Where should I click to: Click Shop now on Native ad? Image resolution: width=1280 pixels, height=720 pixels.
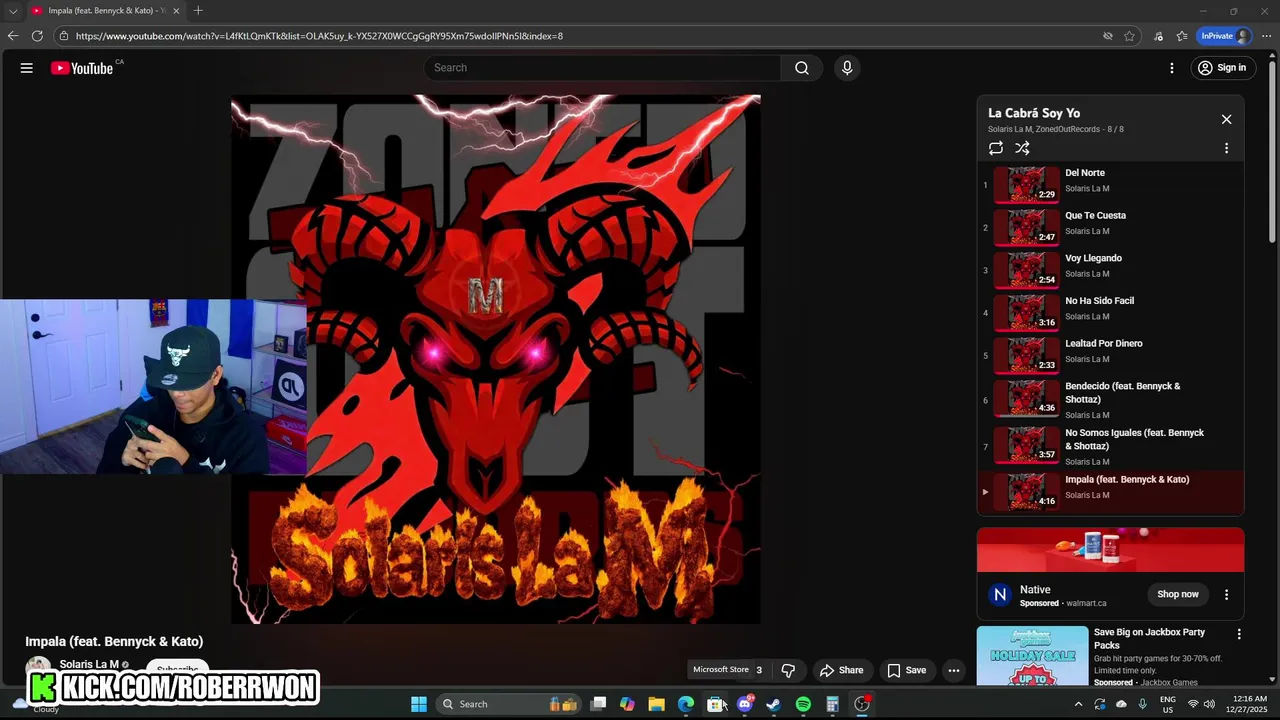coord(1177,594)
